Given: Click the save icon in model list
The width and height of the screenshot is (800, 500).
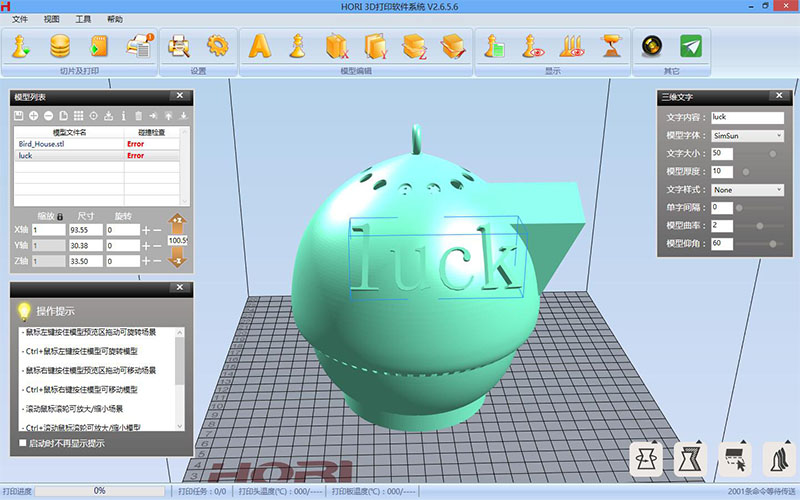Looking at the screenshot, I should point(18,116).
